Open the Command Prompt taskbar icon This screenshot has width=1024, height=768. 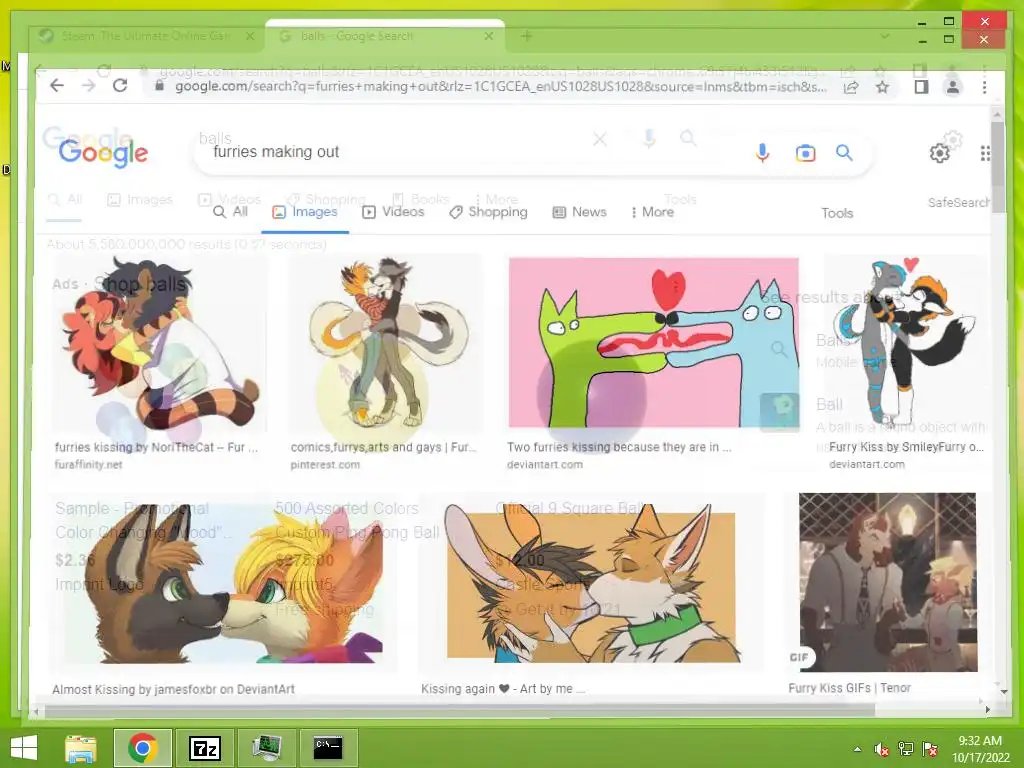[x=328, y=748]
